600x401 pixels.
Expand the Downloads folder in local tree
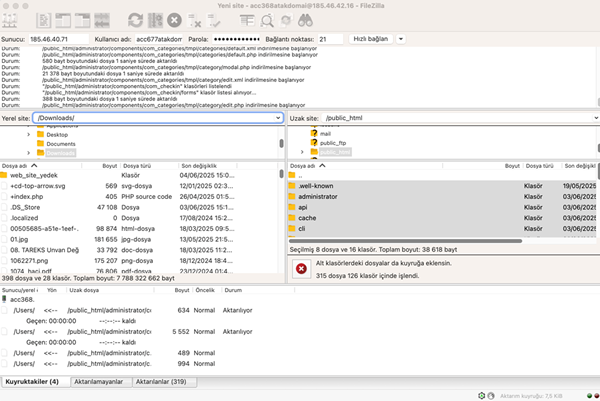[29, 153]
